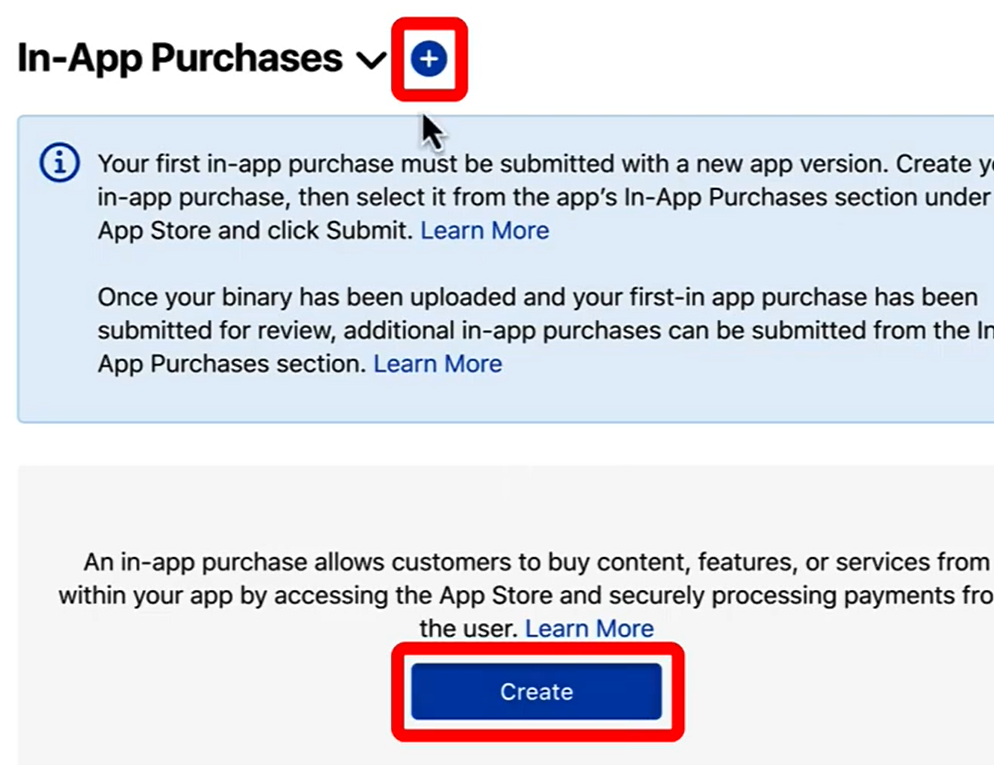Start creating an in-app purchase via Create
Image resolution: width=994 pixels, height=765 pixels.
(x=536, y=691)
